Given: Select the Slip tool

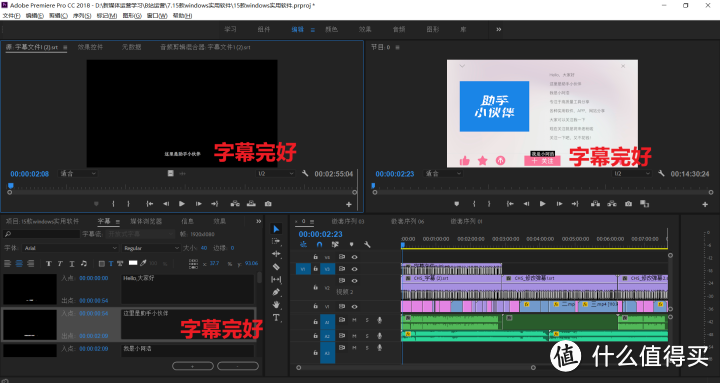Looking at the screenshot, I should 276,279.
